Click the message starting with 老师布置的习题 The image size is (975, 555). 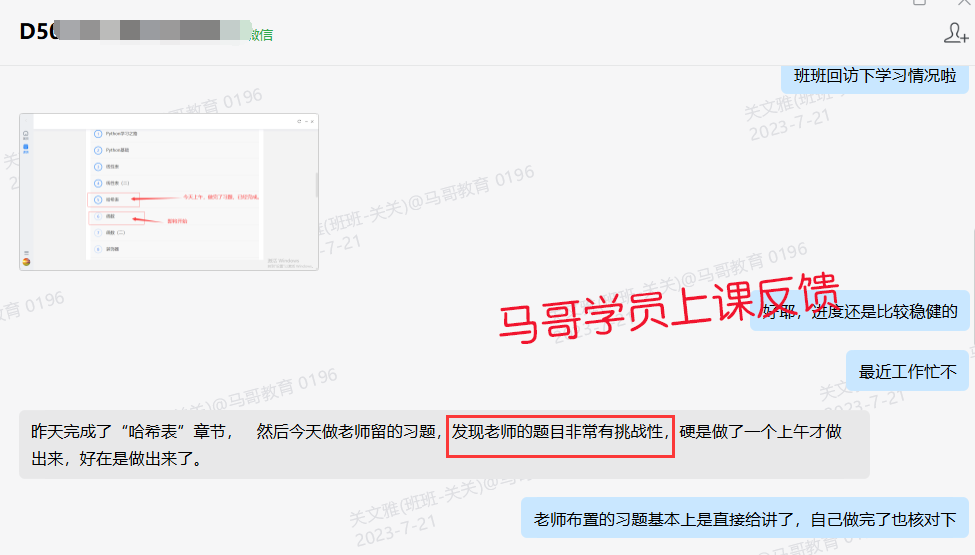tap(745, 519)
